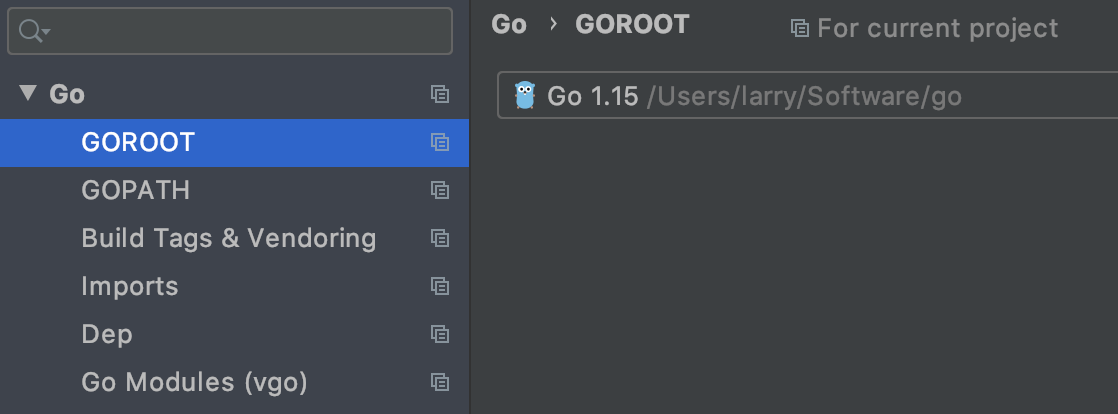Image resolution: width=1118 pixels, height=414 pixels.
Task: Click project-level icon beside GOROOT row
Action: [439, 142]
